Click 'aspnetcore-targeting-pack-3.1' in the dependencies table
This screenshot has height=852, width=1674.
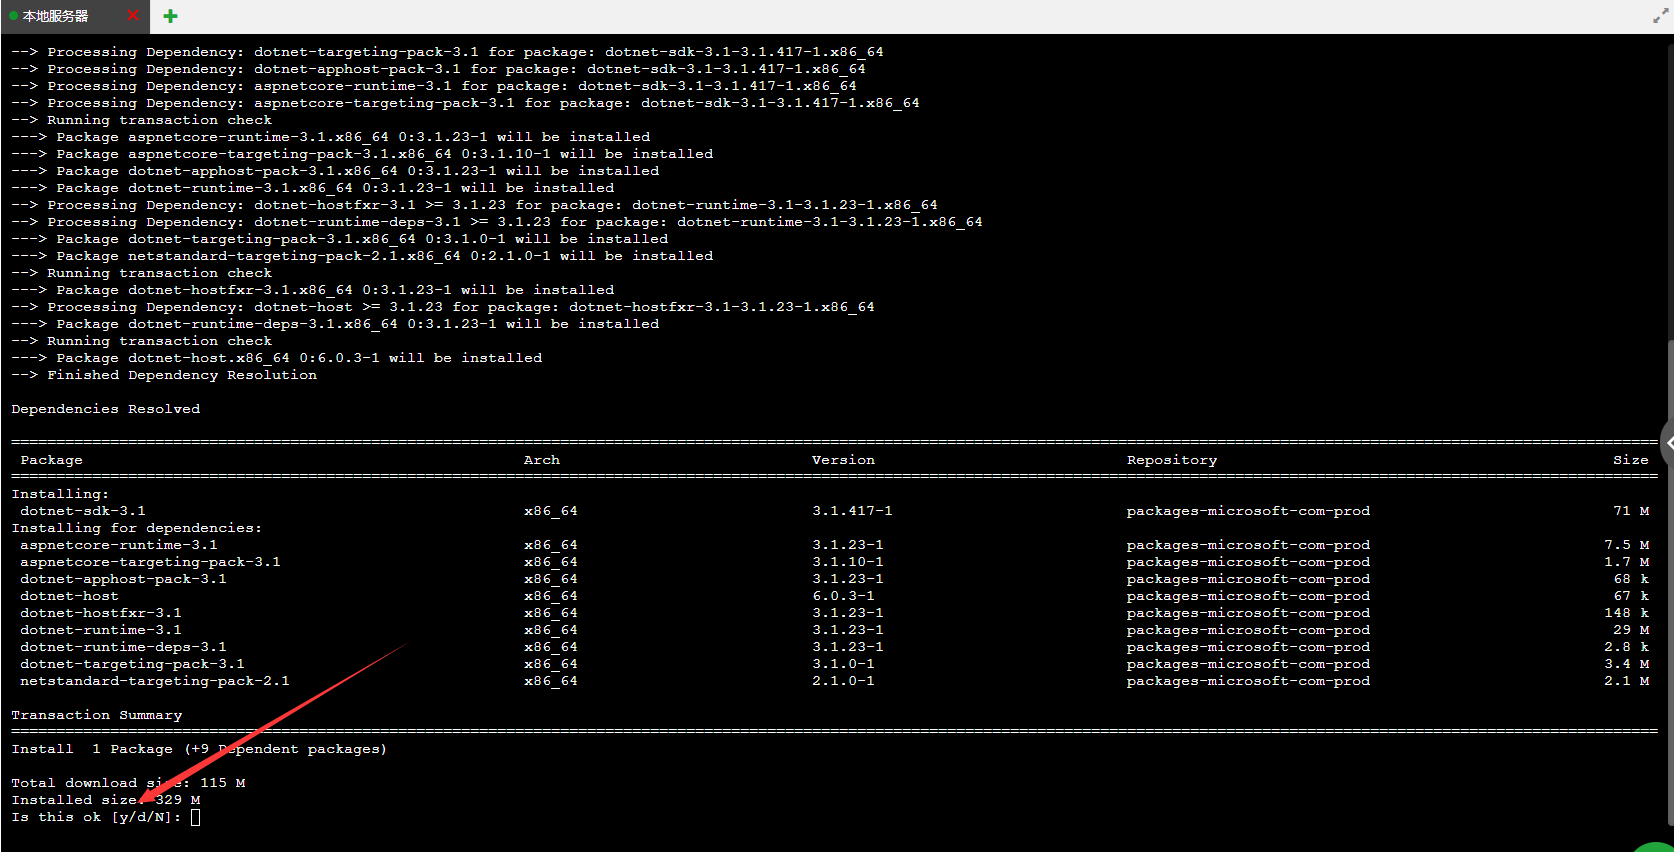150,562
